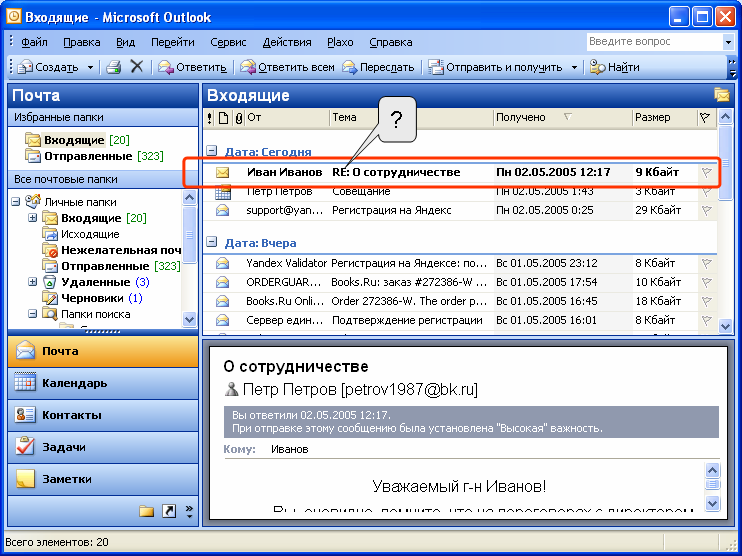The width and height of the screenshot is (742, 556).
Task: Expand the Удаленные folder node
Action: [x=32, y=282]
